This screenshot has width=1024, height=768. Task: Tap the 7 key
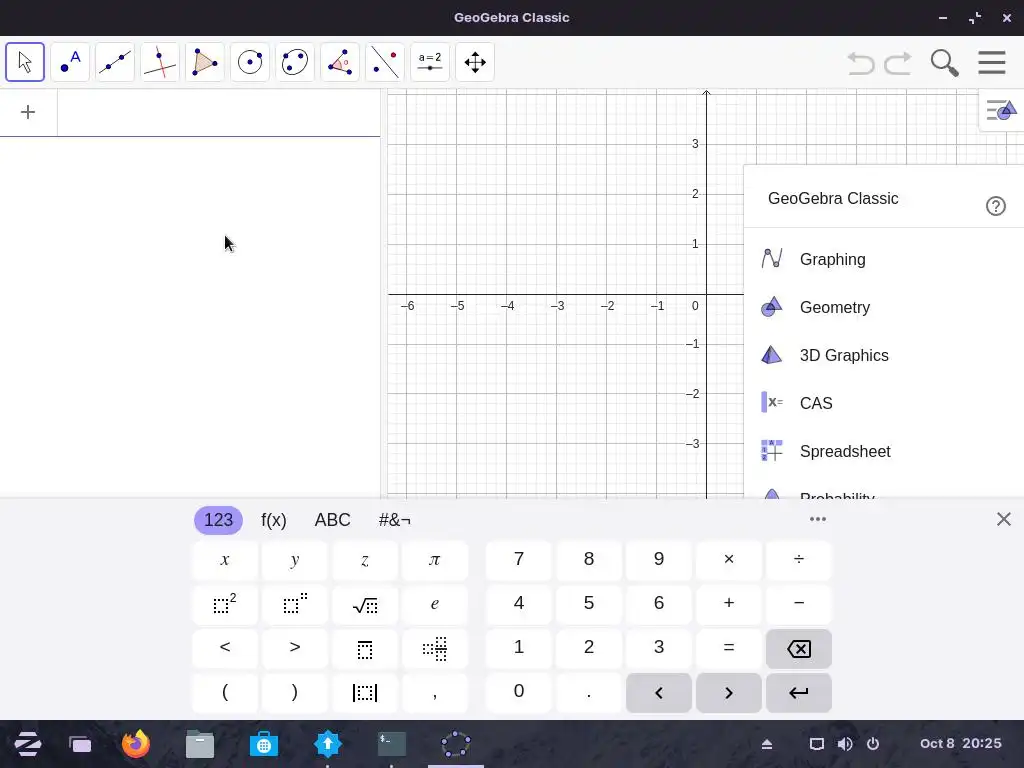tap(519, 560)
